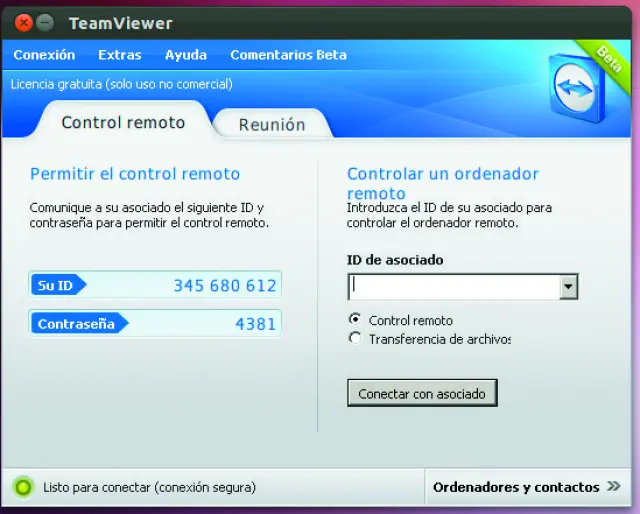Image resolution: width=640 pixels, height=514 pixels.
Task: Open the ID de asociado dropdown arrow
Action: tap(568, 287)
